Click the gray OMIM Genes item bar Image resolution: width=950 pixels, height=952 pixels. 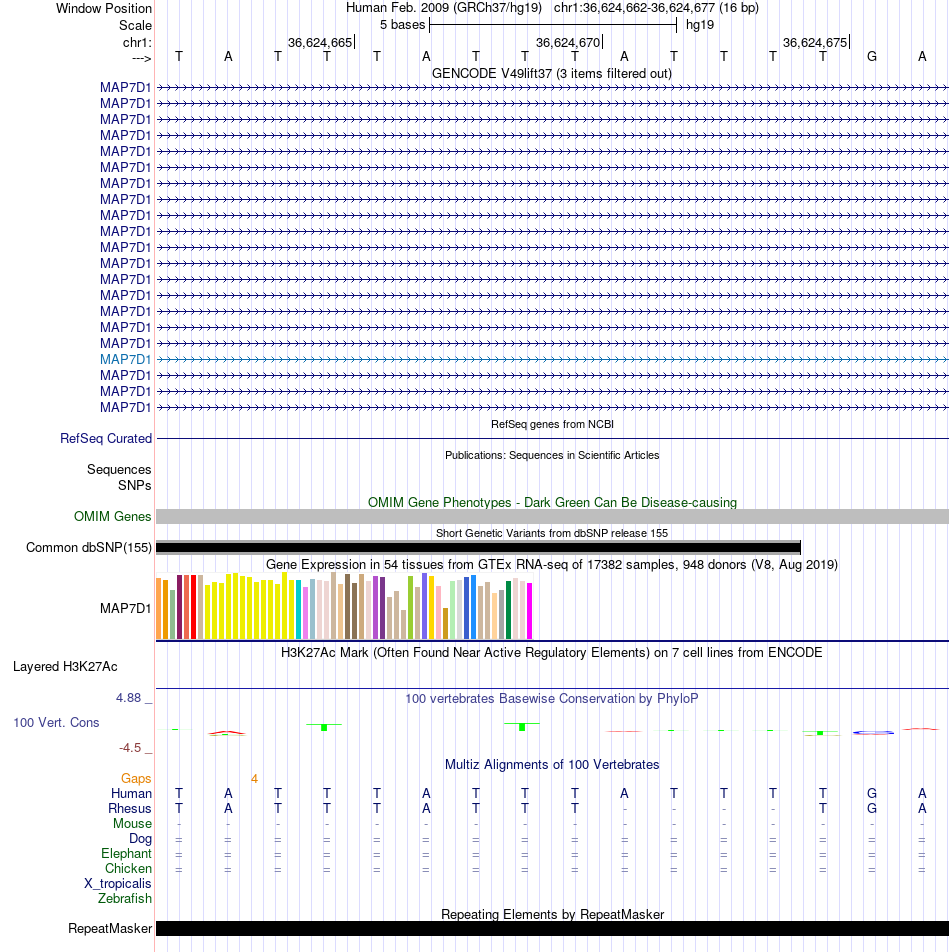click(x=552, y=517)
